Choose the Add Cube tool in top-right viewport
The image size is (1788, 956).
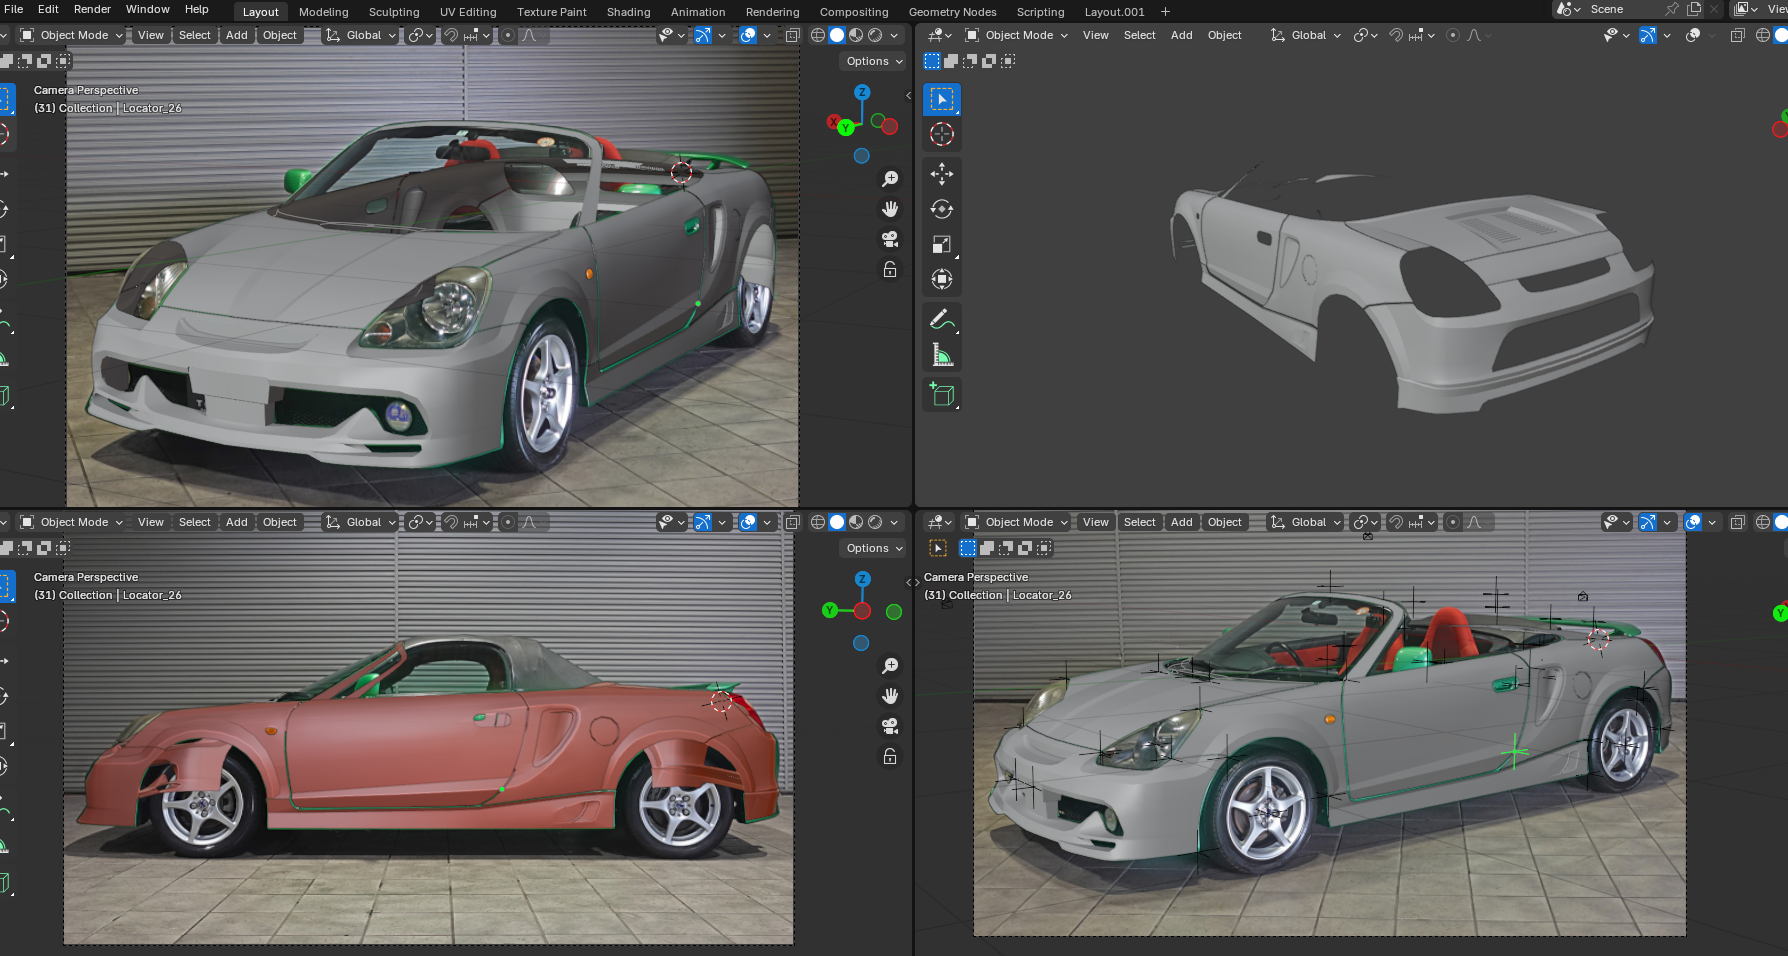[941, 394]
